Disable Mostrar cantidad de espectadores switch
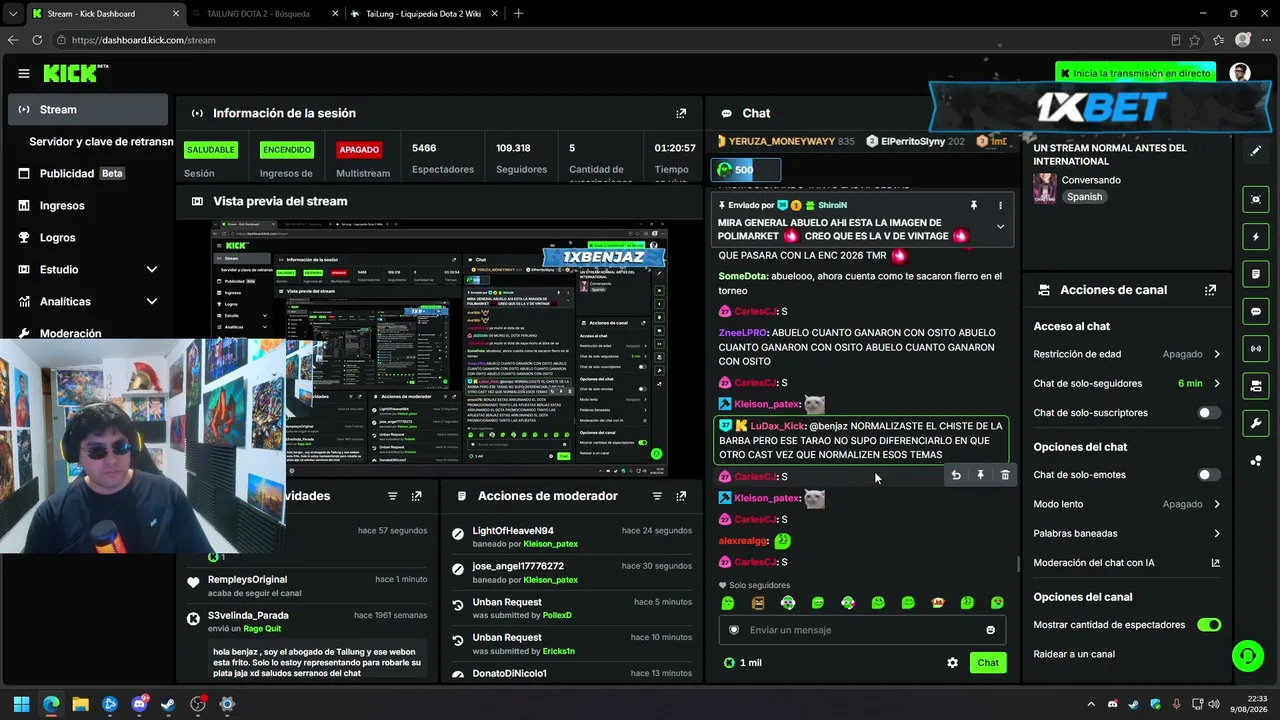This screenshot has width=1280, height=720. click(1209, 625)
